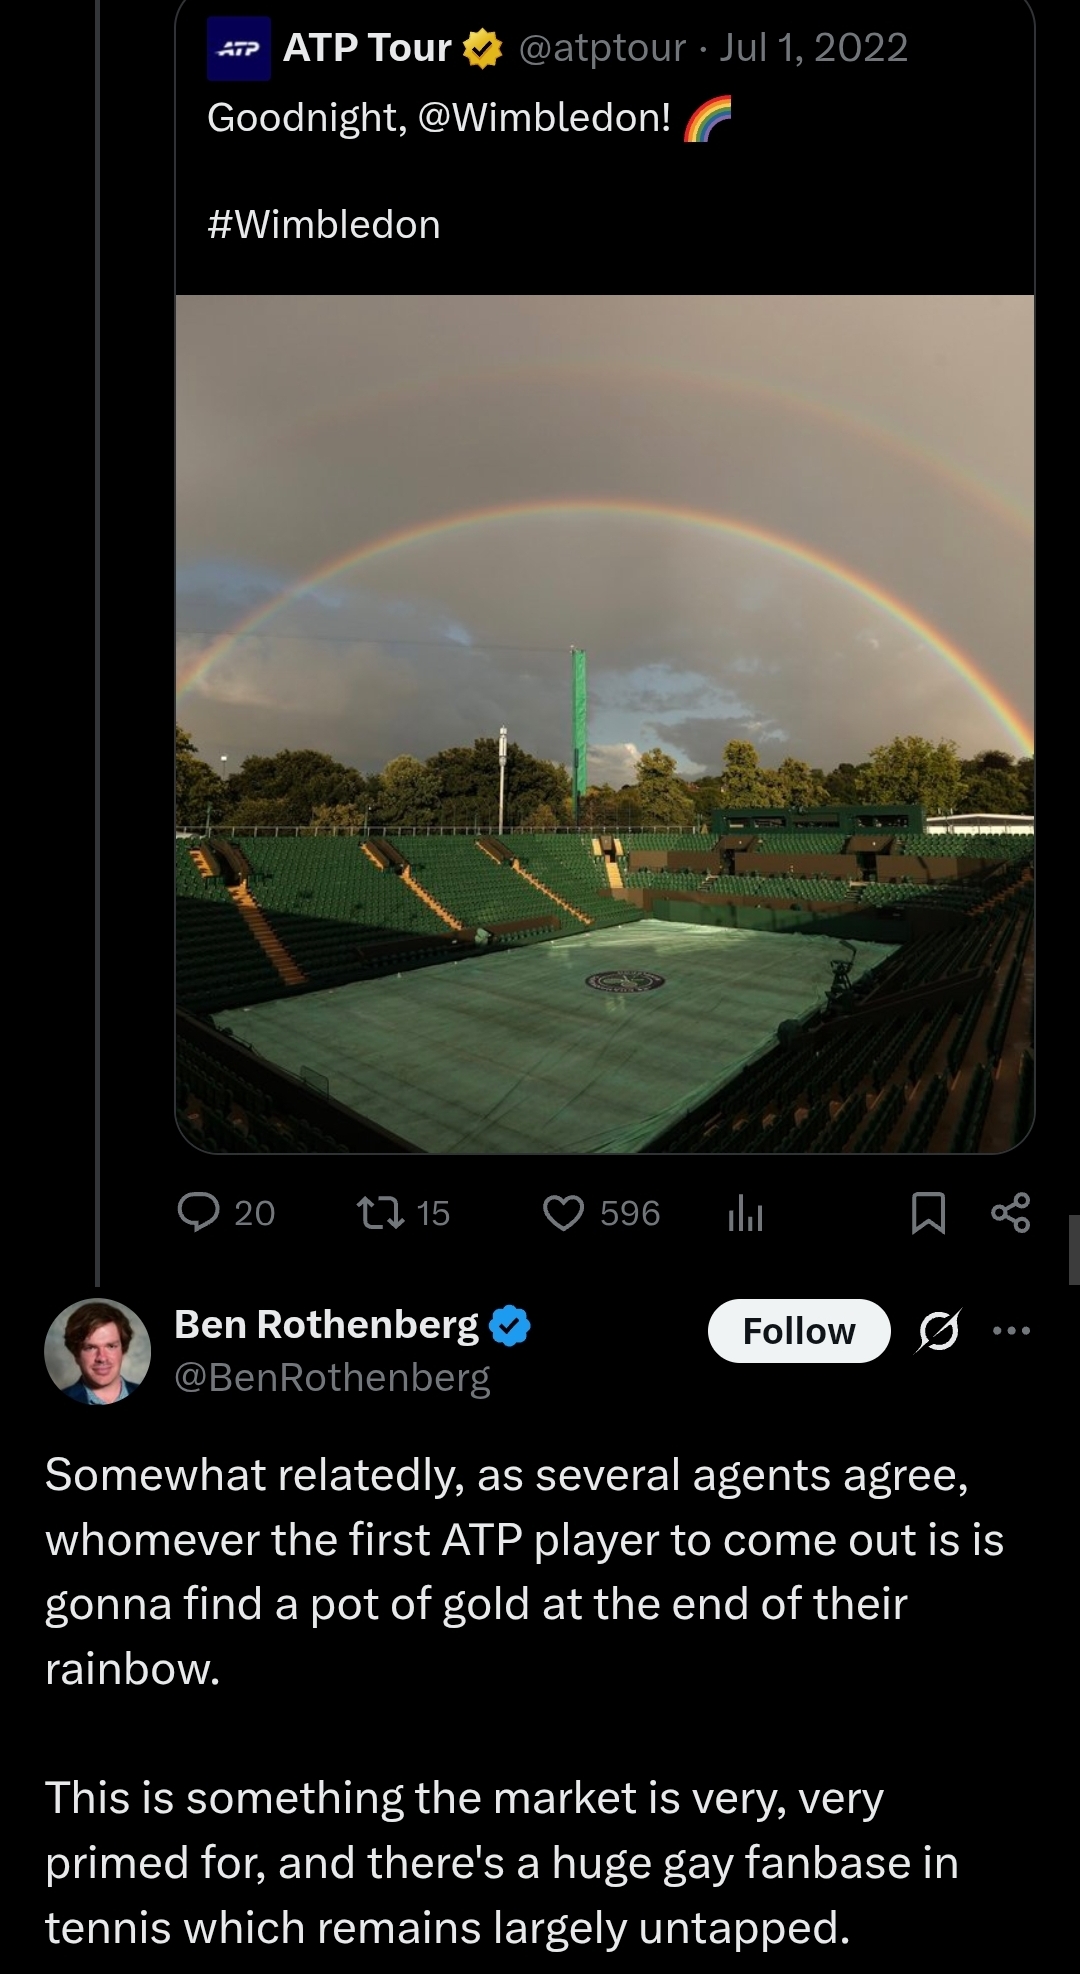The width and height of the screenshot is (1080, 1974).
Task: Share the ATP Tour tweet
Action: tap(1010, 1213)
